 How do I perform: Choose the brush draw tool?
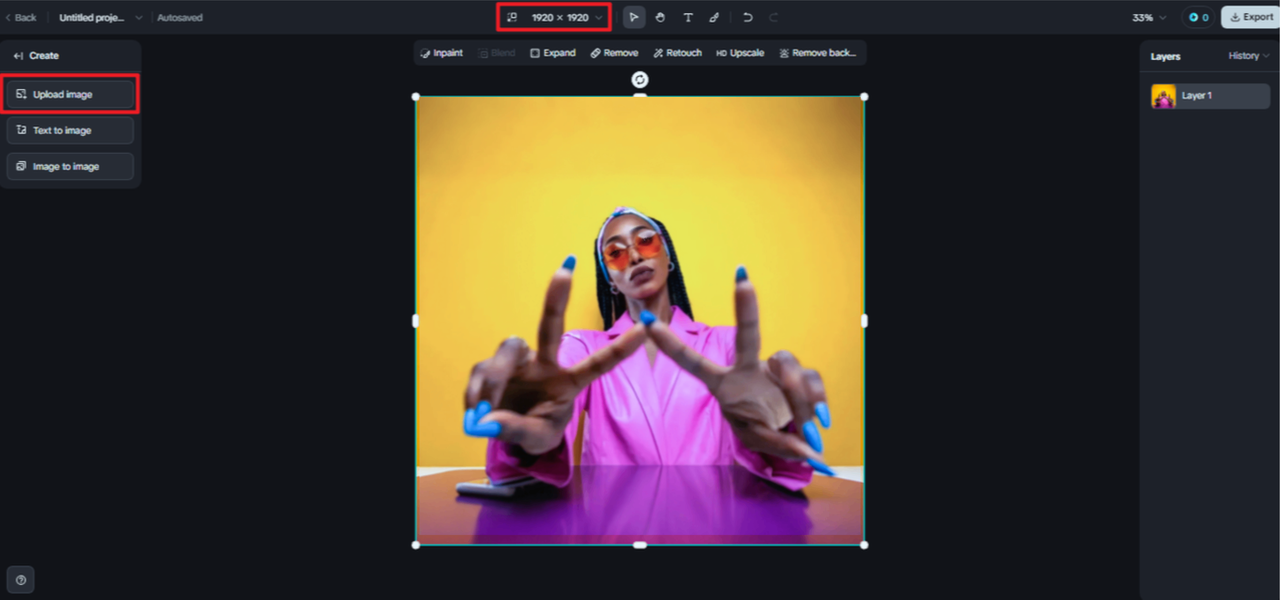pos(714,18)
